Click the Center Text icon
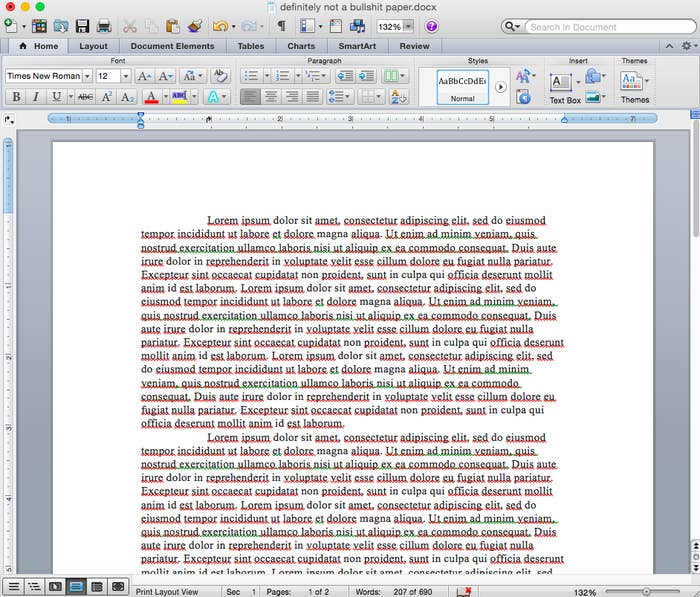Screen dimensions: 700x597 click(x=271, y=96)
